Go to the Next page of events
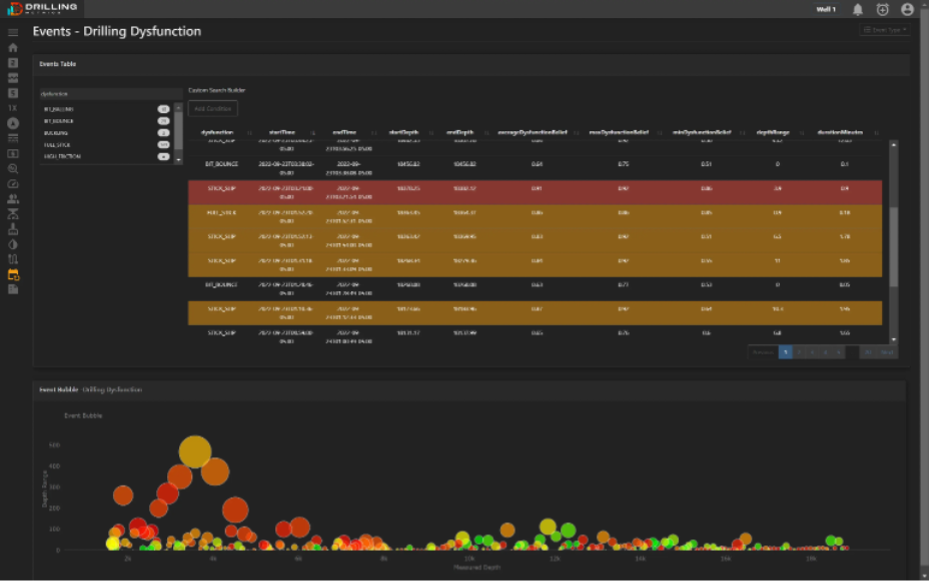This screenshot has width=931, height=583. click(x=887, y=352)
